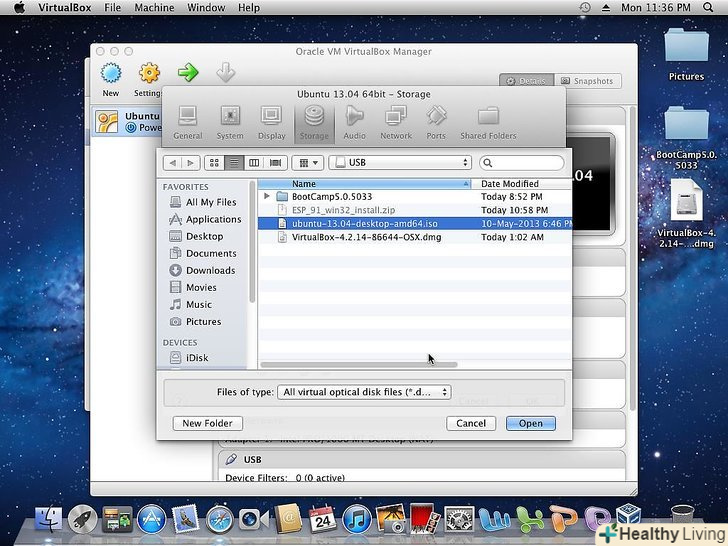This screenshot has height=546, width=728.
Task: Select the Network settings icon
Action: [x=395, y=120]
